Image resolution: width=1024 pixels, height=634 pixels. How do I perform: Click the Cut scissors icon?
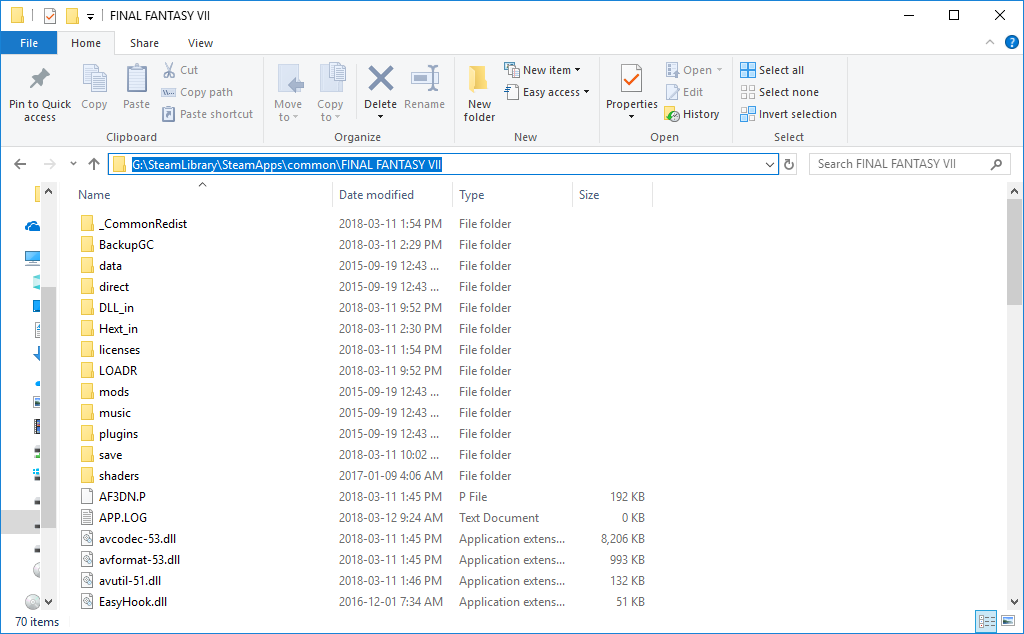coord(169,70)
